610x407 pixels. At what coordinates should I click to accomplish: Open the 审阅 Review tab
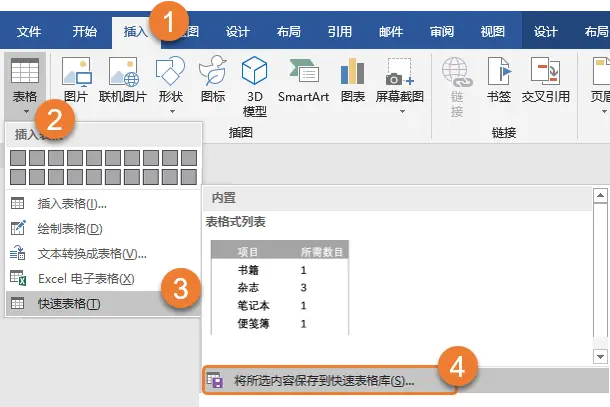(442, 32)
